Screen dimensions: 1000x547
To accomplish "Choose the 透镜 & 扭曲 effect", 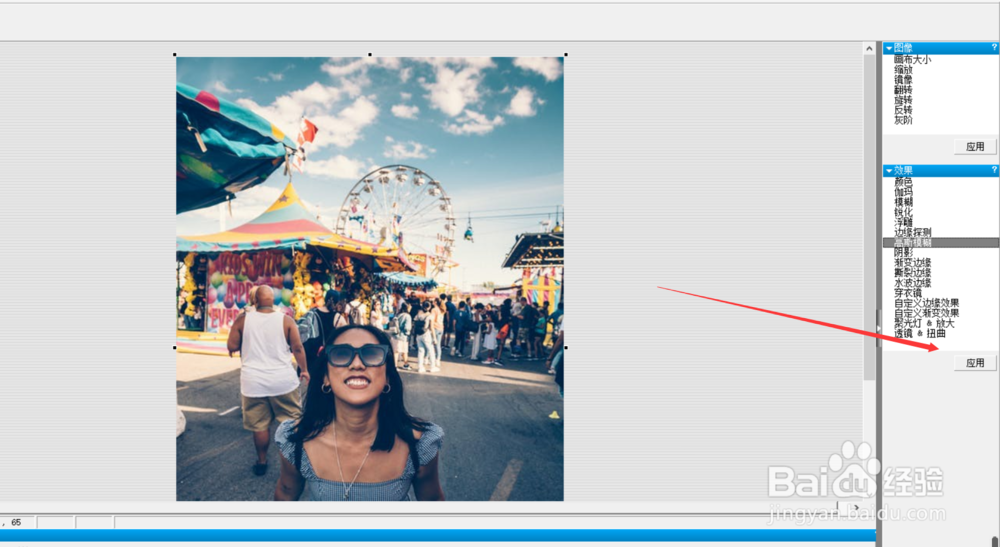I will tap(919, 333).
